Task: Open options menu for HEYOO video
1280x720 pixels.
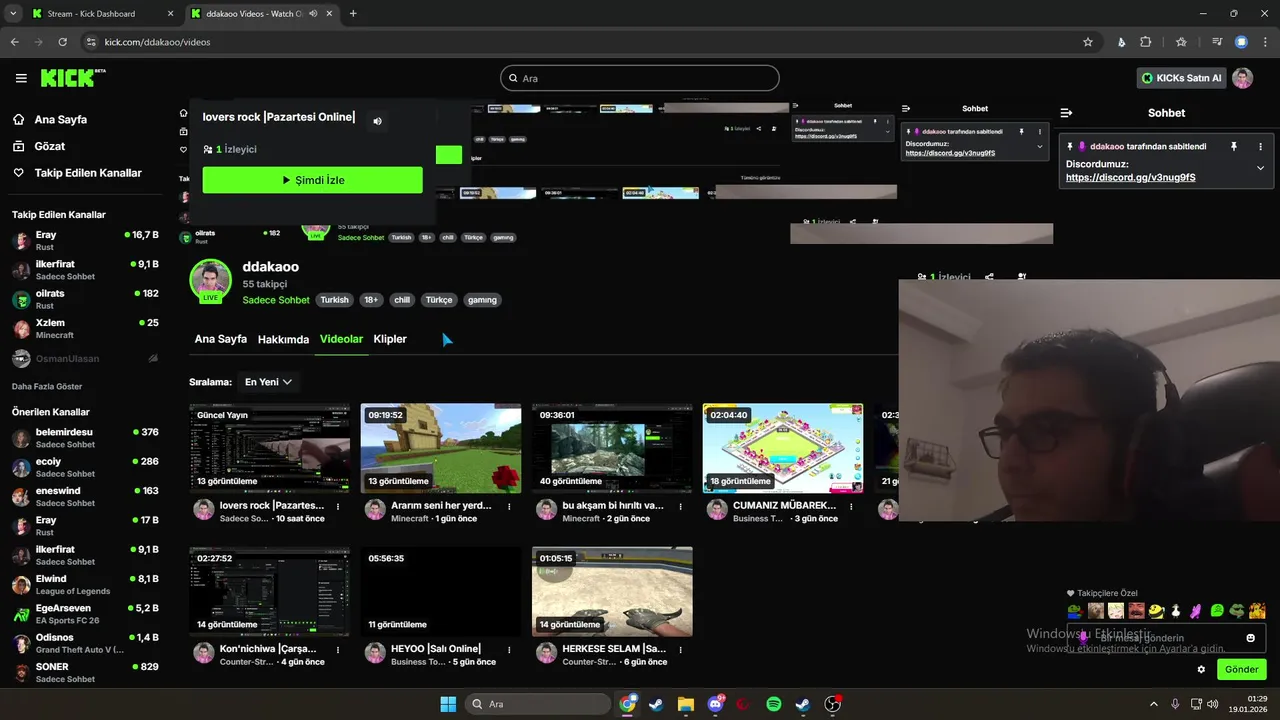Action: click(509, 649)
